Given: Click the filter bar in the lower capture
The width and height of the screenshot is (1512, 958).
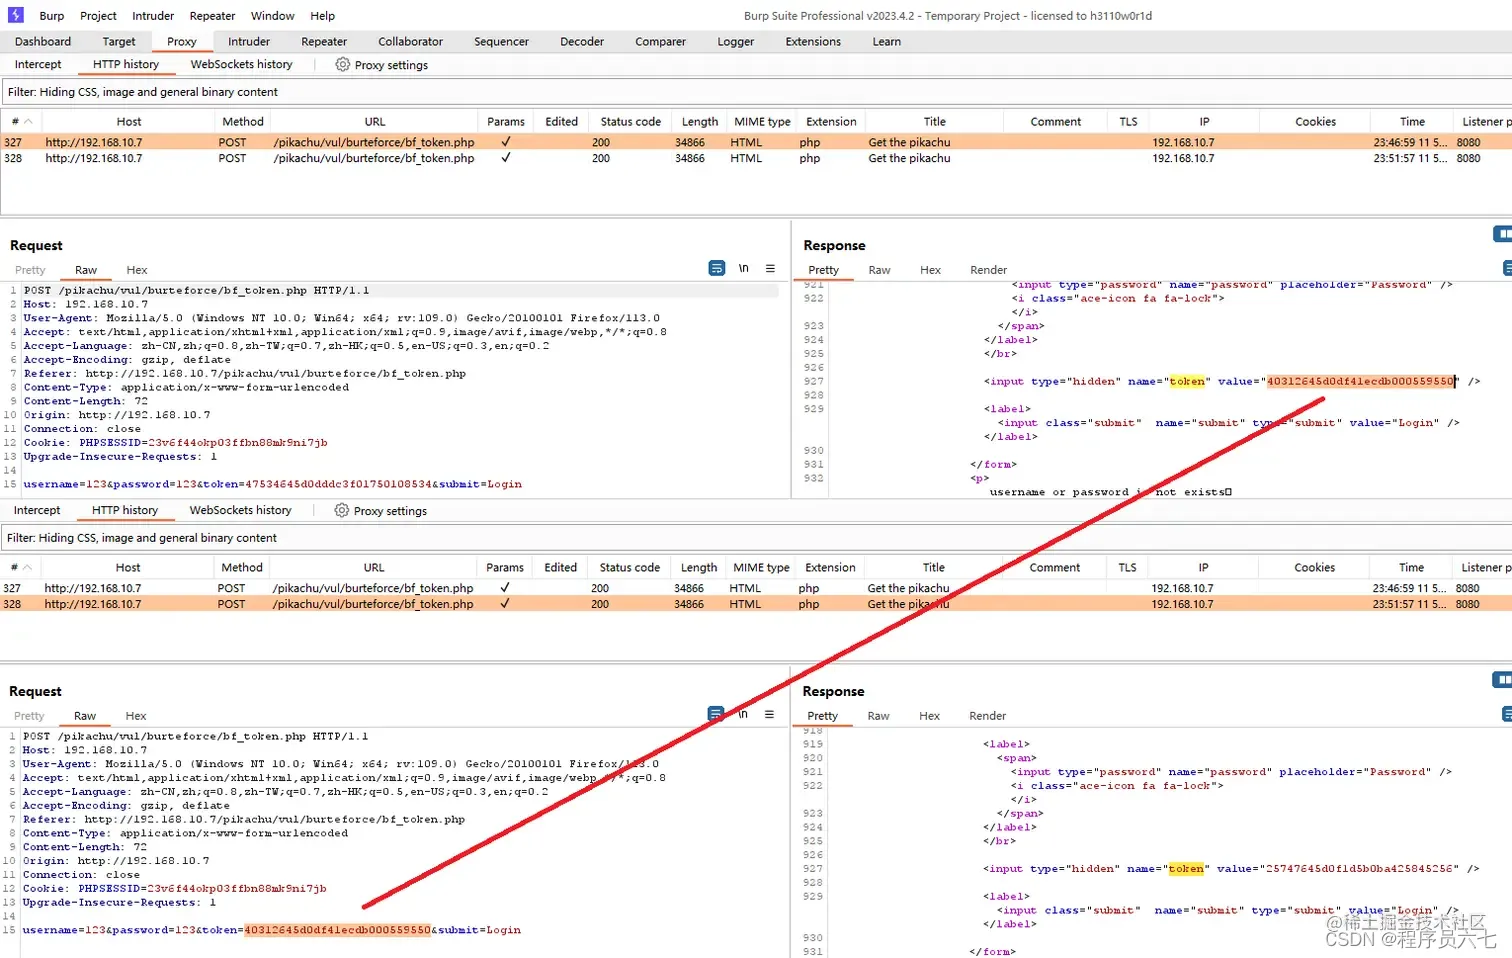Looking at the screenshot, I should pos(756,538).
